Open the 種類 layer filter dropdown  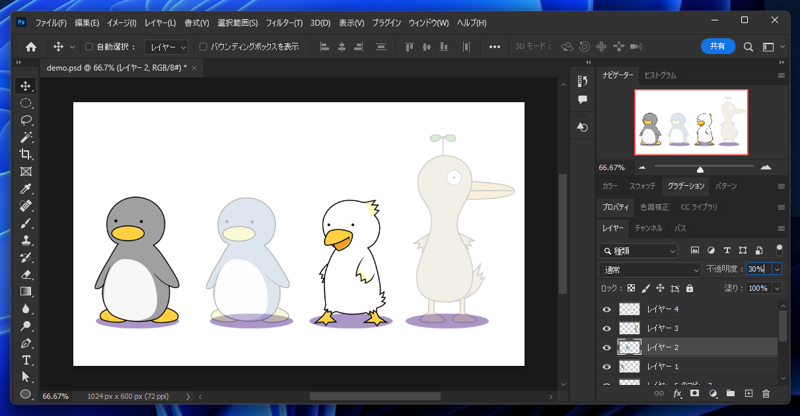click(640, 251)
